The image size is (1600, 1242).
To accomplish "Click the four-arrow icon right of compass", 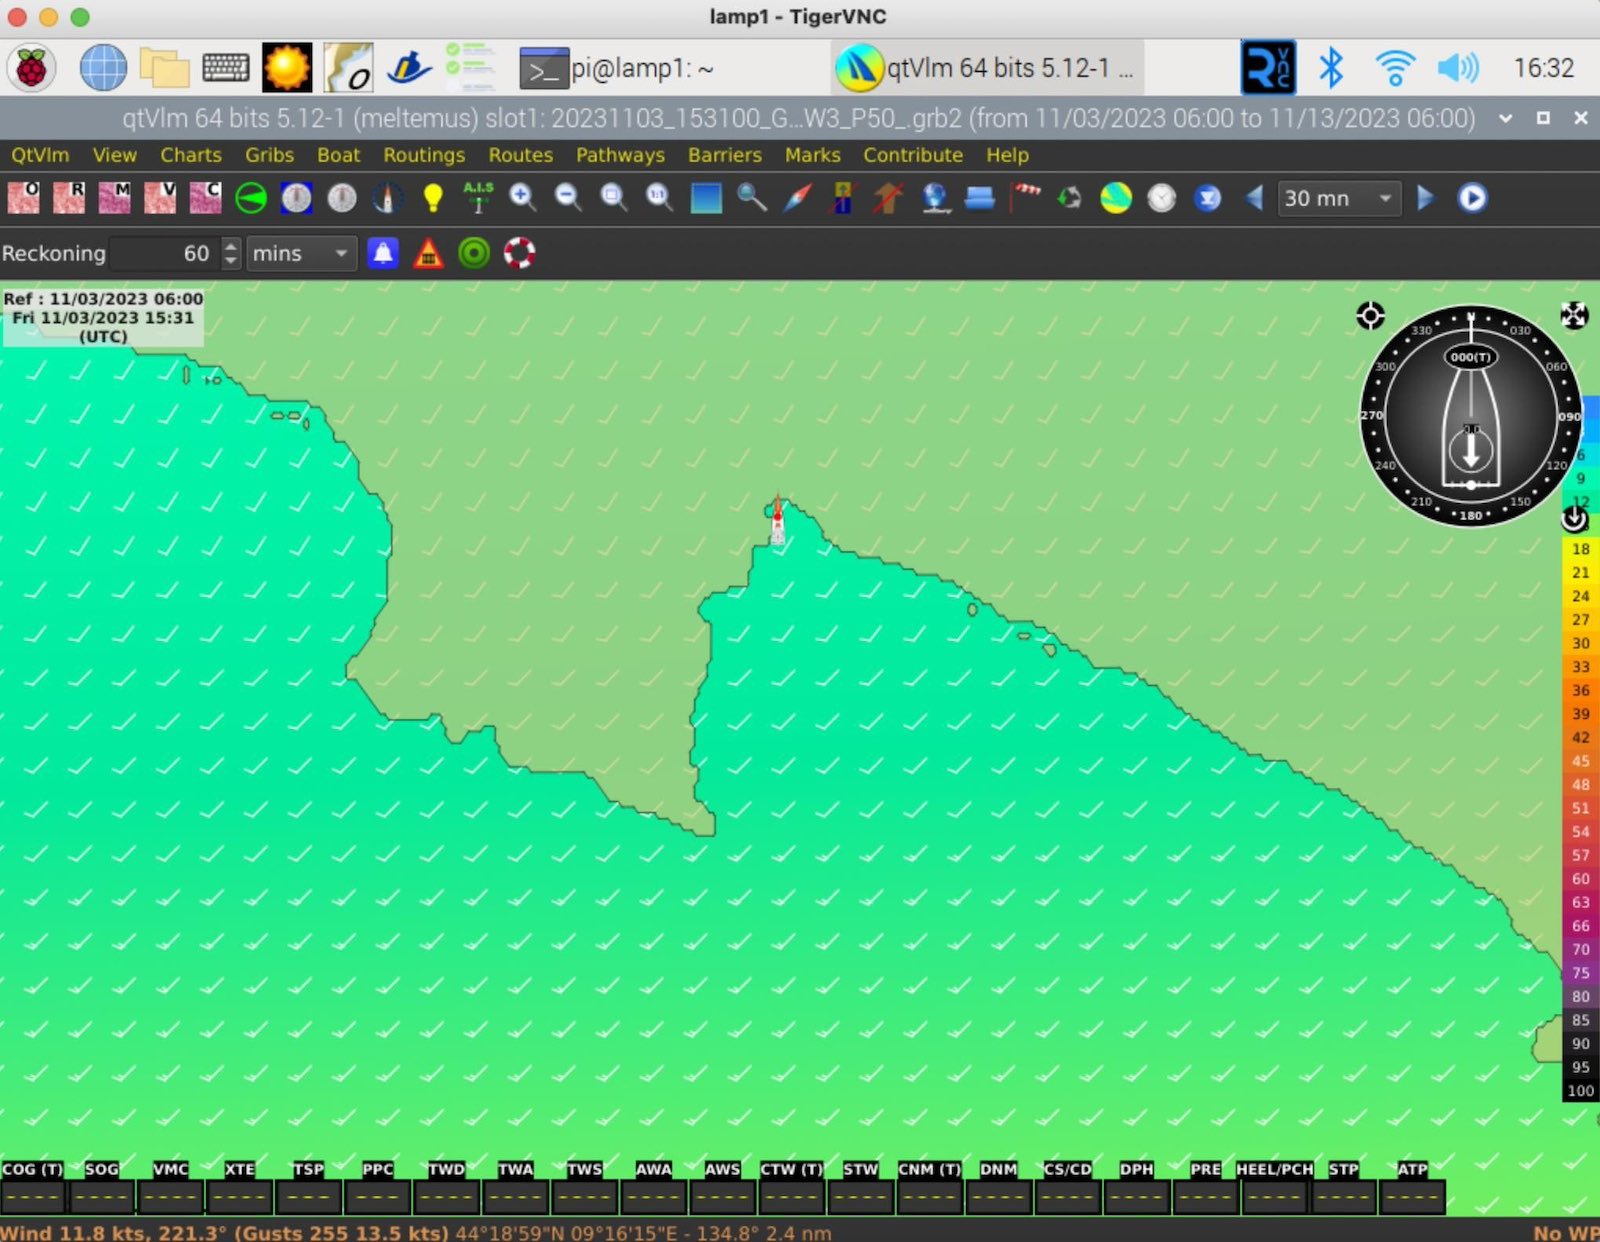I will tap(1574, 316).
